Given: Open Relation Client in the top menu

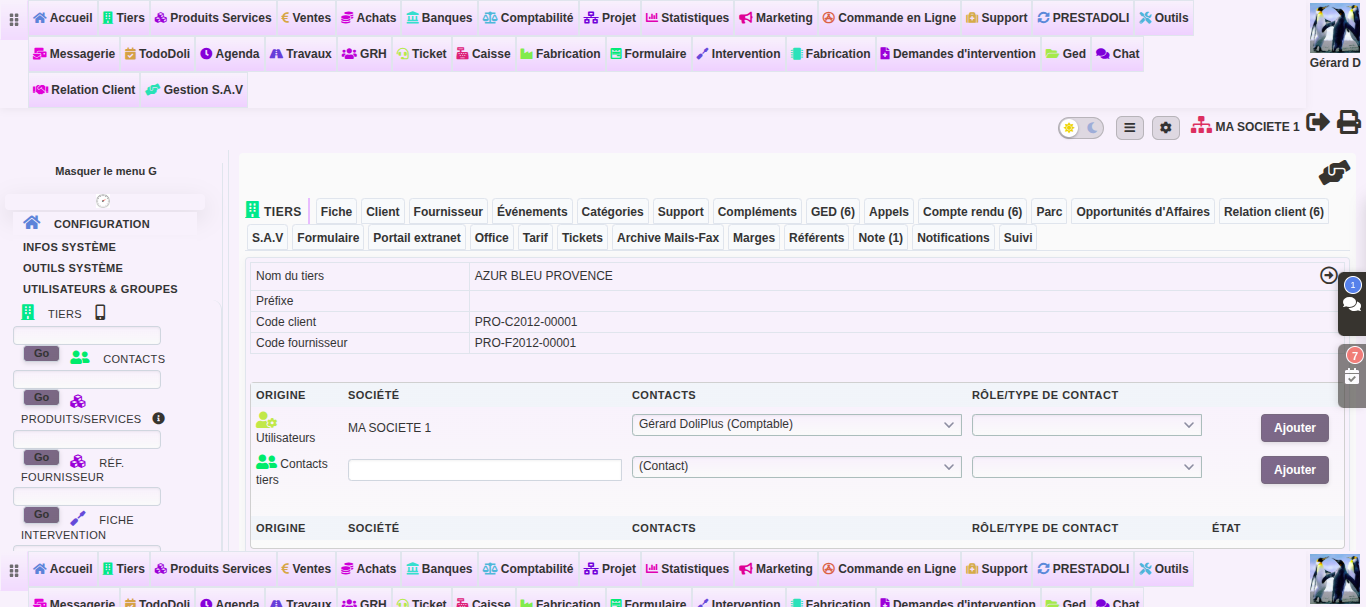Looking at the screenshot, I should coord(84,89).
